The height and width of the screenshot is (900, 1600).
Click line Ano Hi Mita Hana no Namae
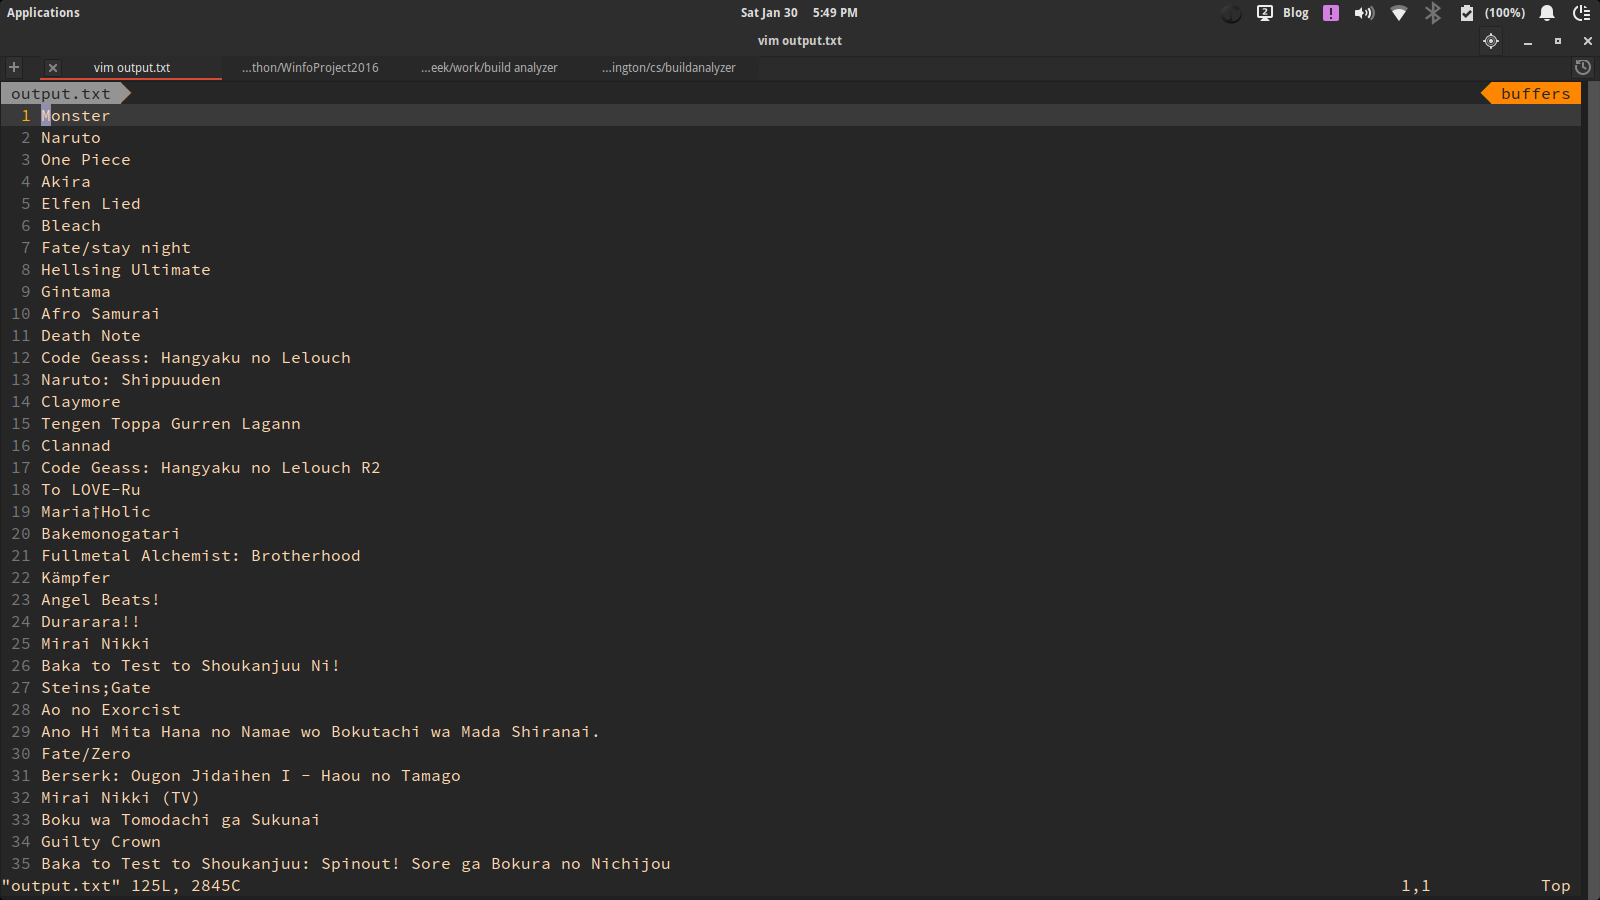click(320, 732)
